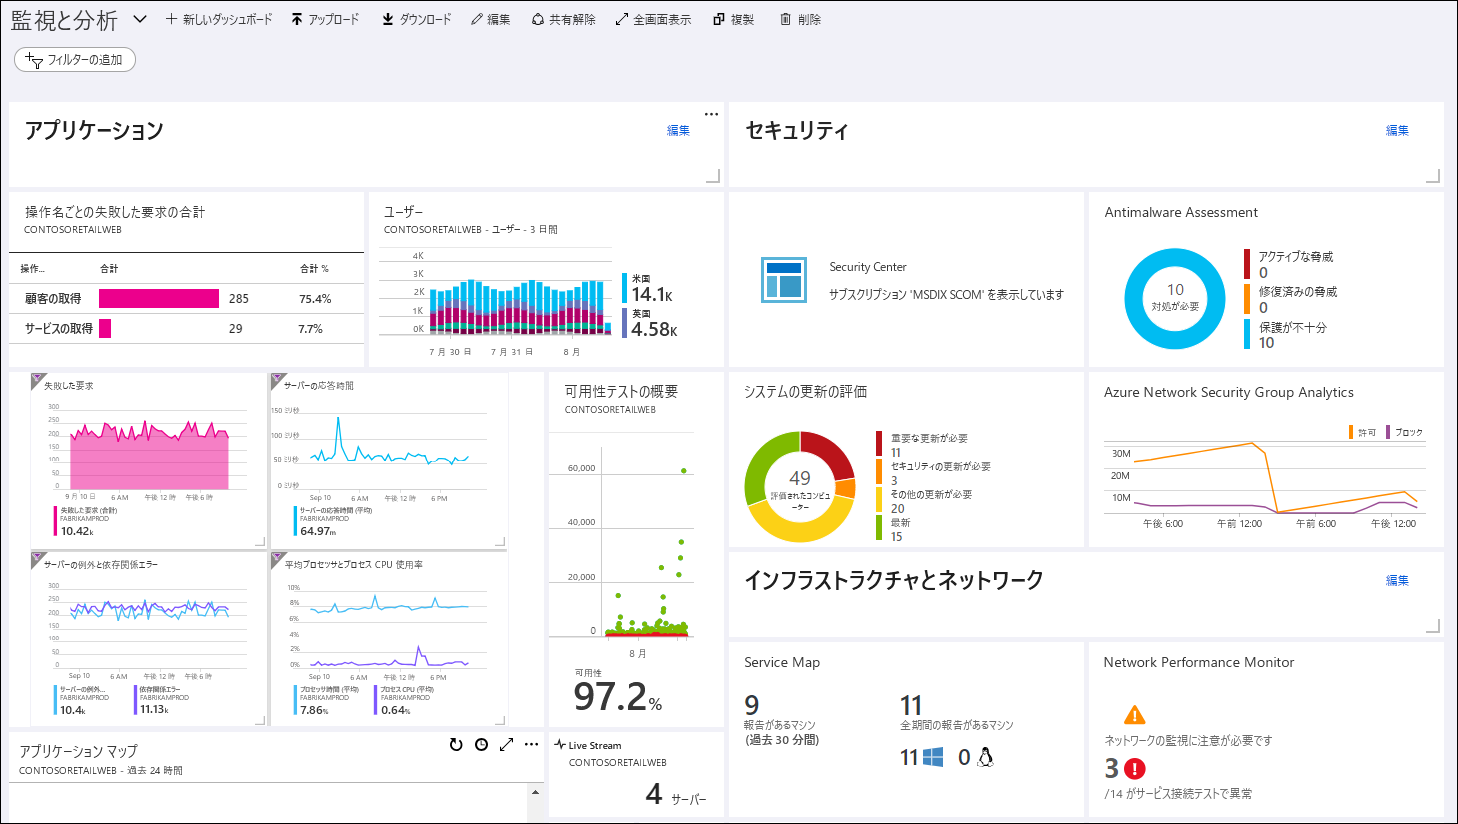Click the 削除 delete button
The image size is (1458, 824).
[800, 19]
